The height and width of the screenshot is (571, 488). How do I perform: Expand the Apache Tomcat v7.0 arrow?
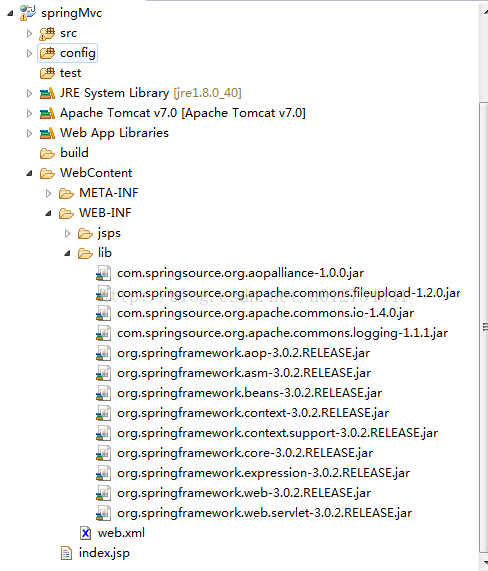29,114
